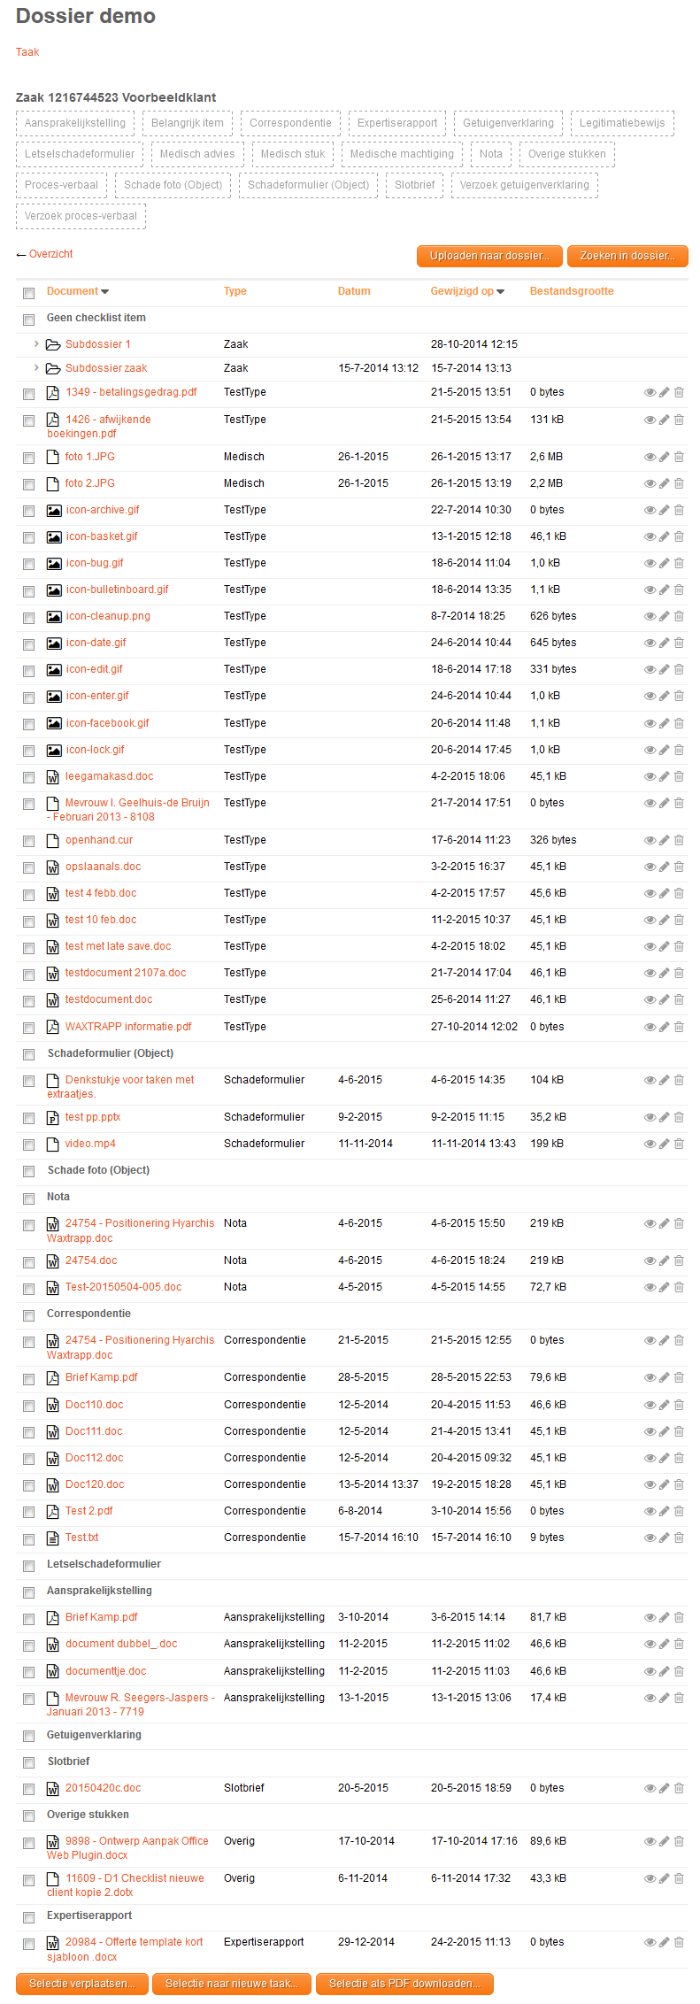Delete WAXTRAPP informatie.pdf trash icon
700x2004 pixels.
coord(679,1027)
